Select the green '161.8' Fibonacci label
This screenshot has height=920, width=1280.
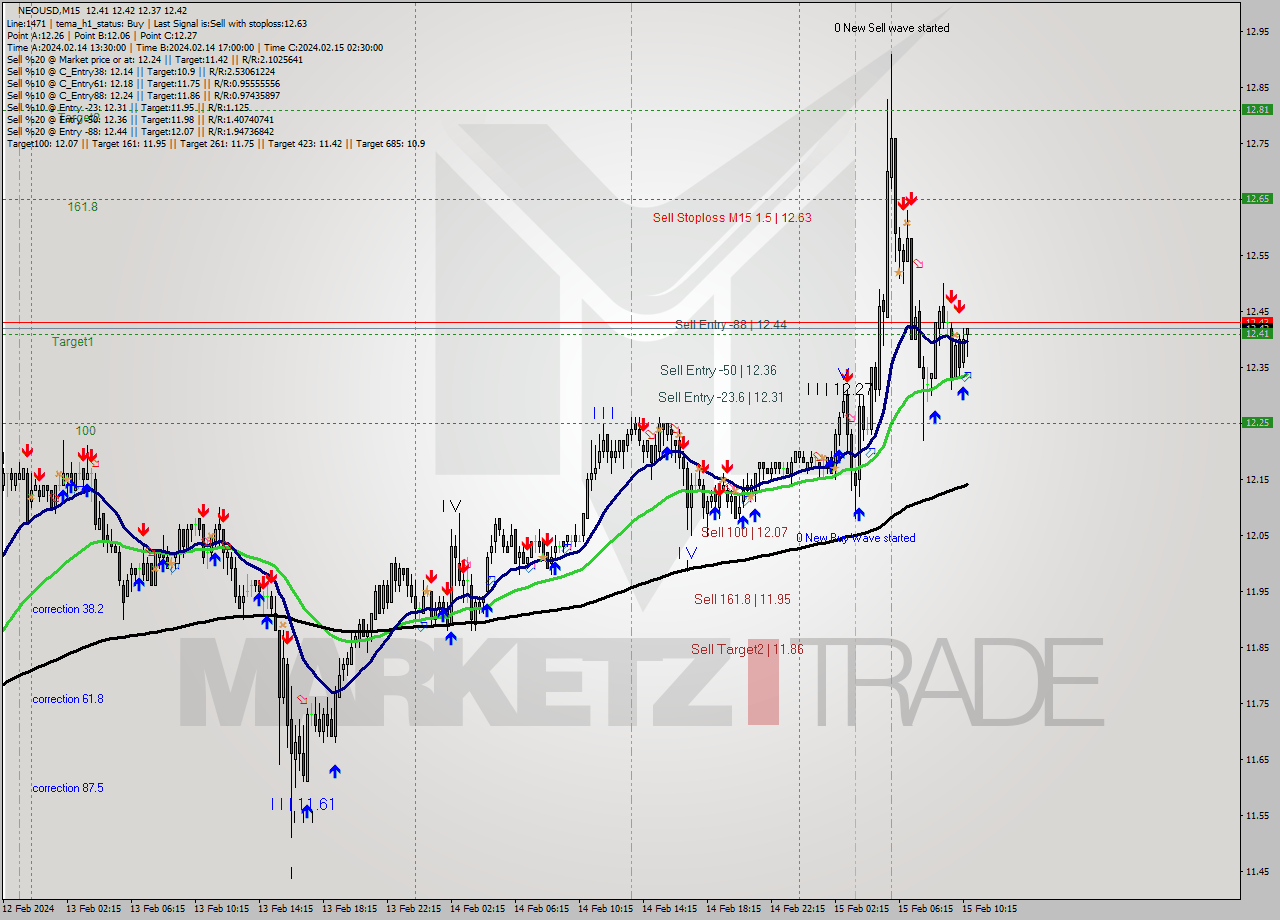point(83,206)
